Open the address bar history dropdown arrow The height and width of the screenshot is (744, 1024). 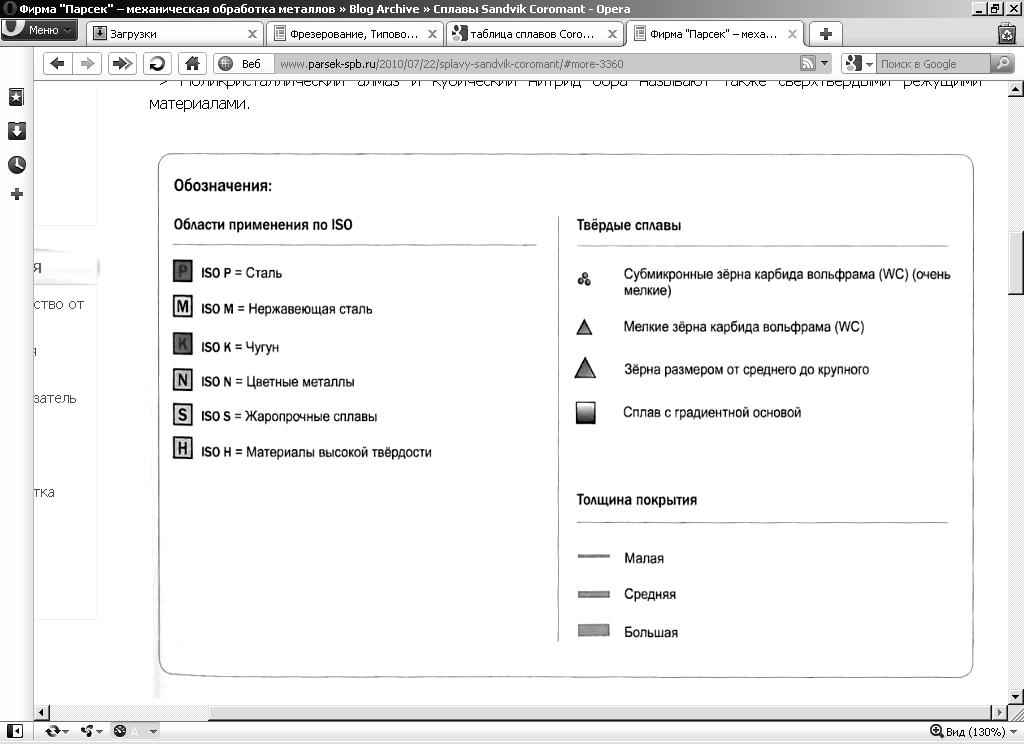pyautogui.click(x=824, y=63)
